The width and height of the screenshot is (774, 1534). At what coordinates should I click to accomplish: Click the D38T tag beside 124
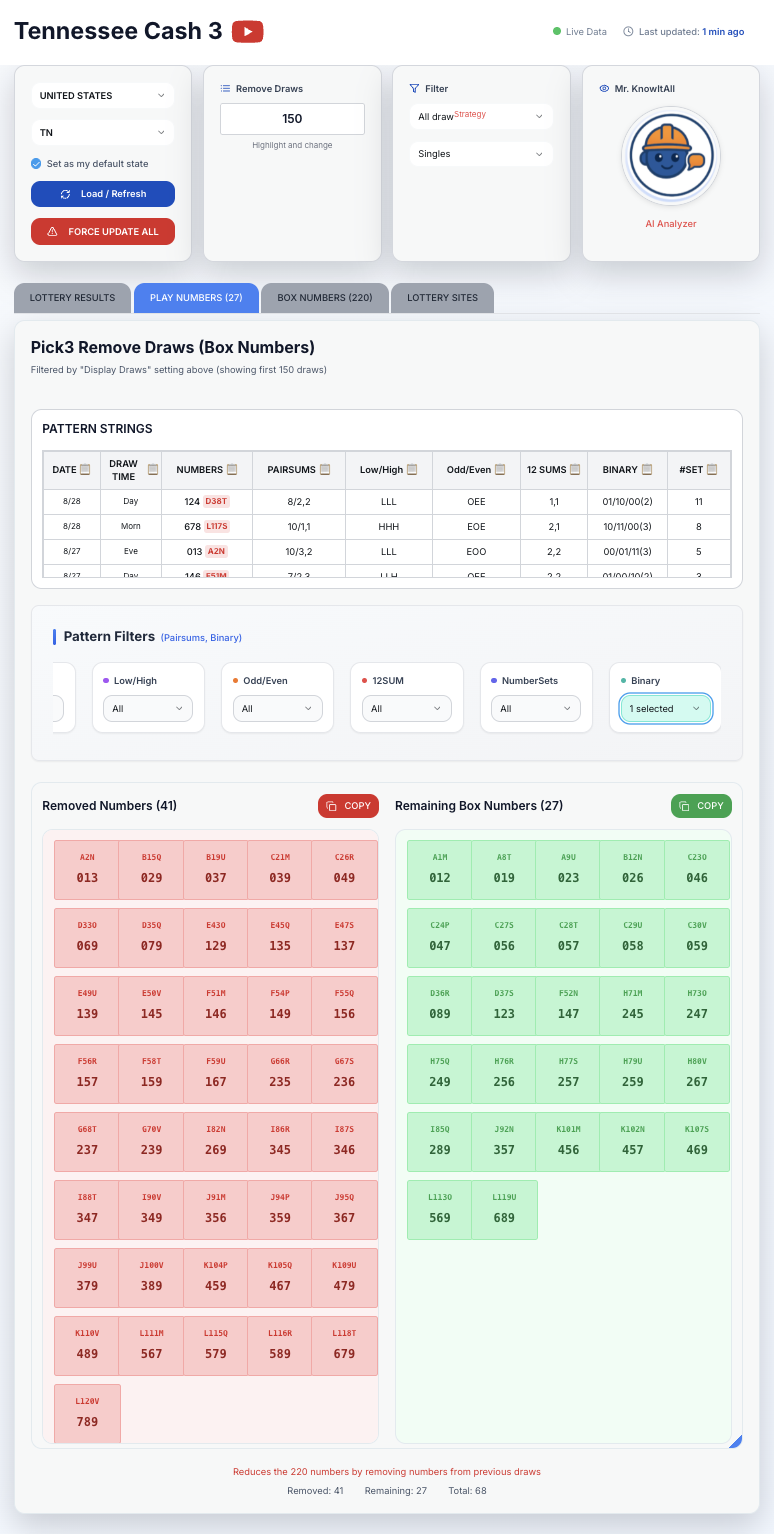217,501
